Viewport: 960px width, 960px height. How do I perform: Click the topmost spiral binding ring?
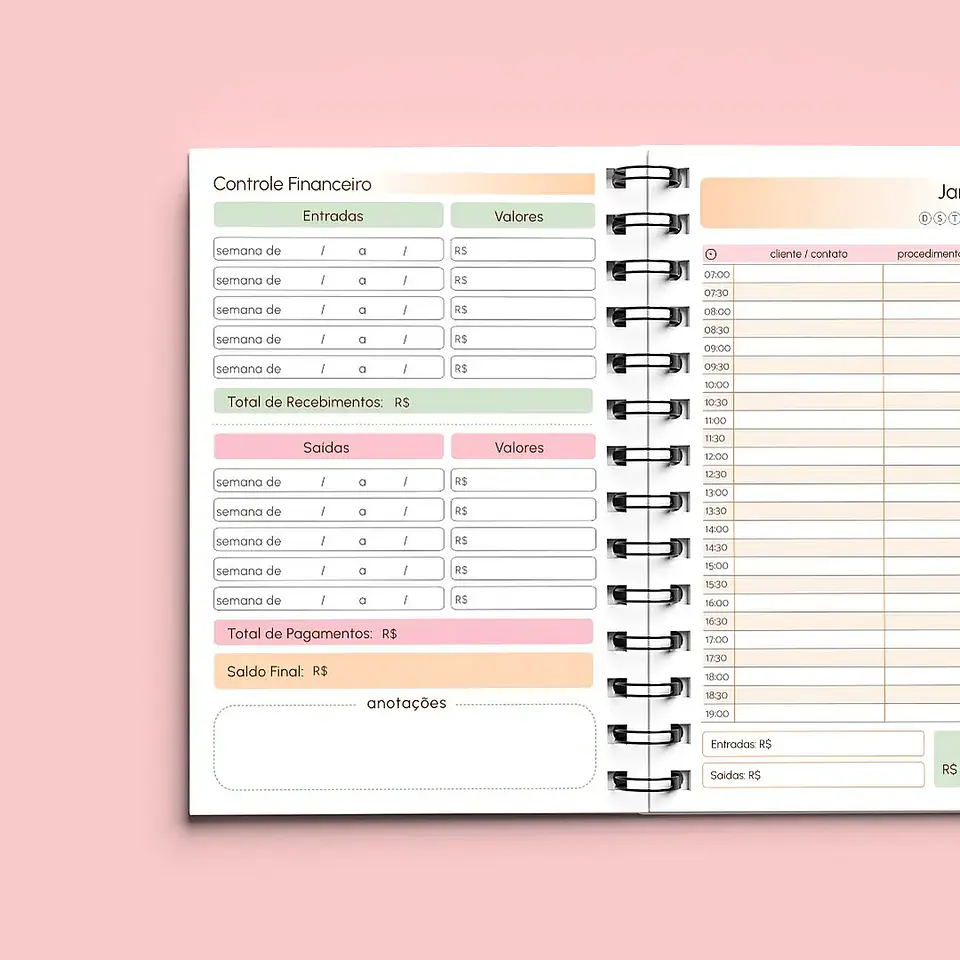click(649, 178)
